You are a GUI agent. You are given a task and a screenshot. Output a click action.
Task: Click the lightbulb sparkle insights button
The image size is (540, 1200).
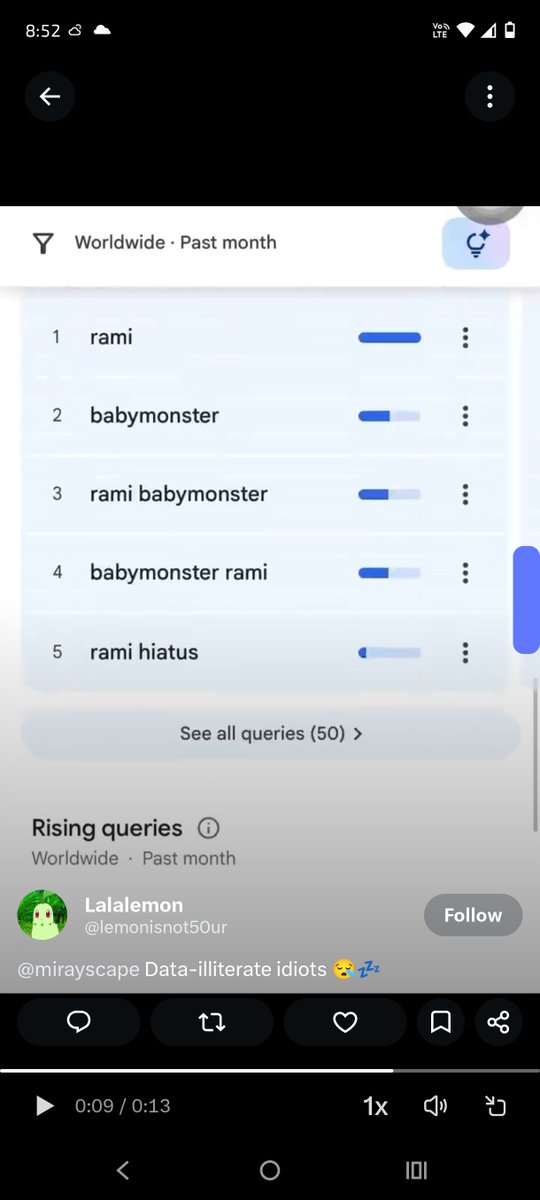pyautogui.click(x=476, y=243)
